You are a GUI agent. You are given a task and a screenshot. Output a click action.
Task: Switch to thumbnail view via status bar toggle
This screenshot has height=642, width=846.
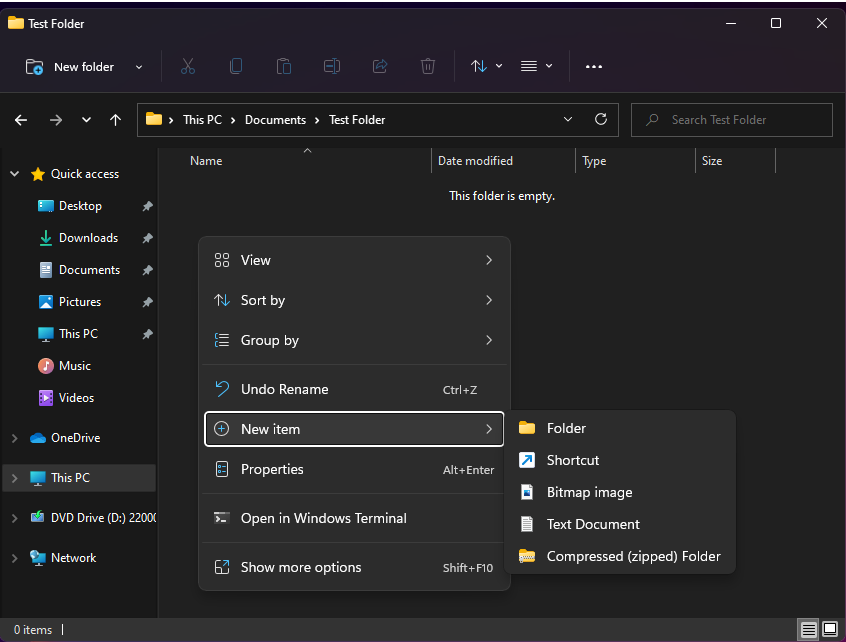829,630
